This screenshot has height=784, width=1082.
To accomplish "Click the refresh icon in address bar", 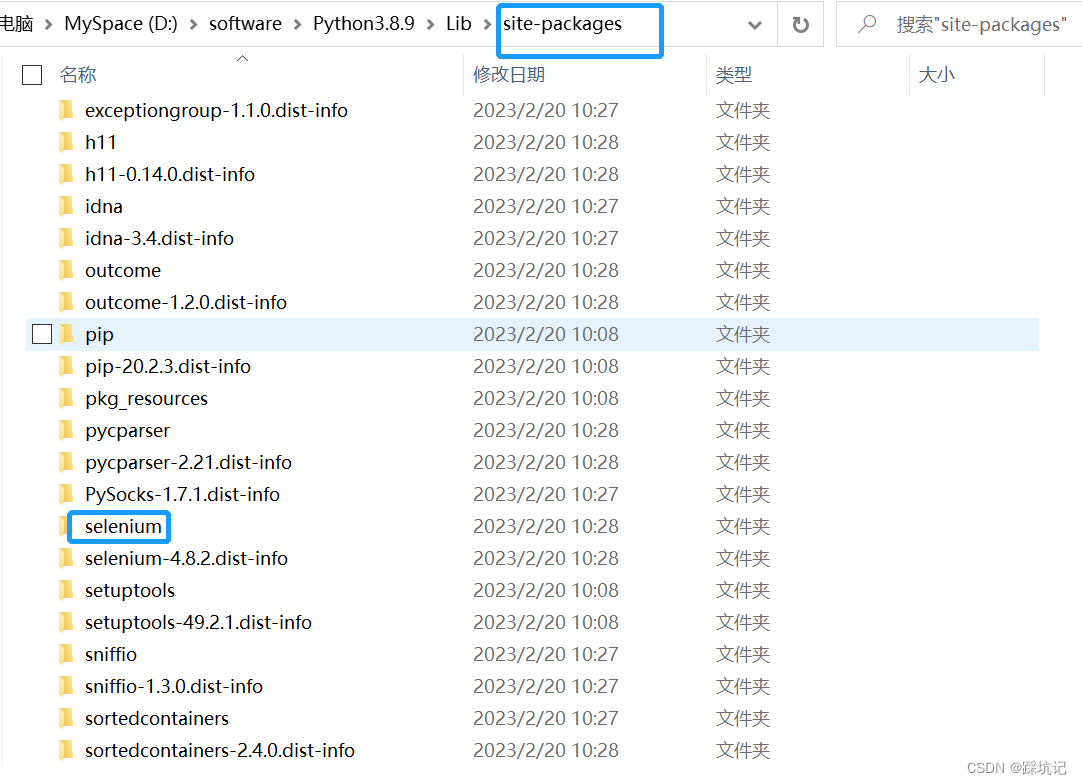I will point(800,24).
